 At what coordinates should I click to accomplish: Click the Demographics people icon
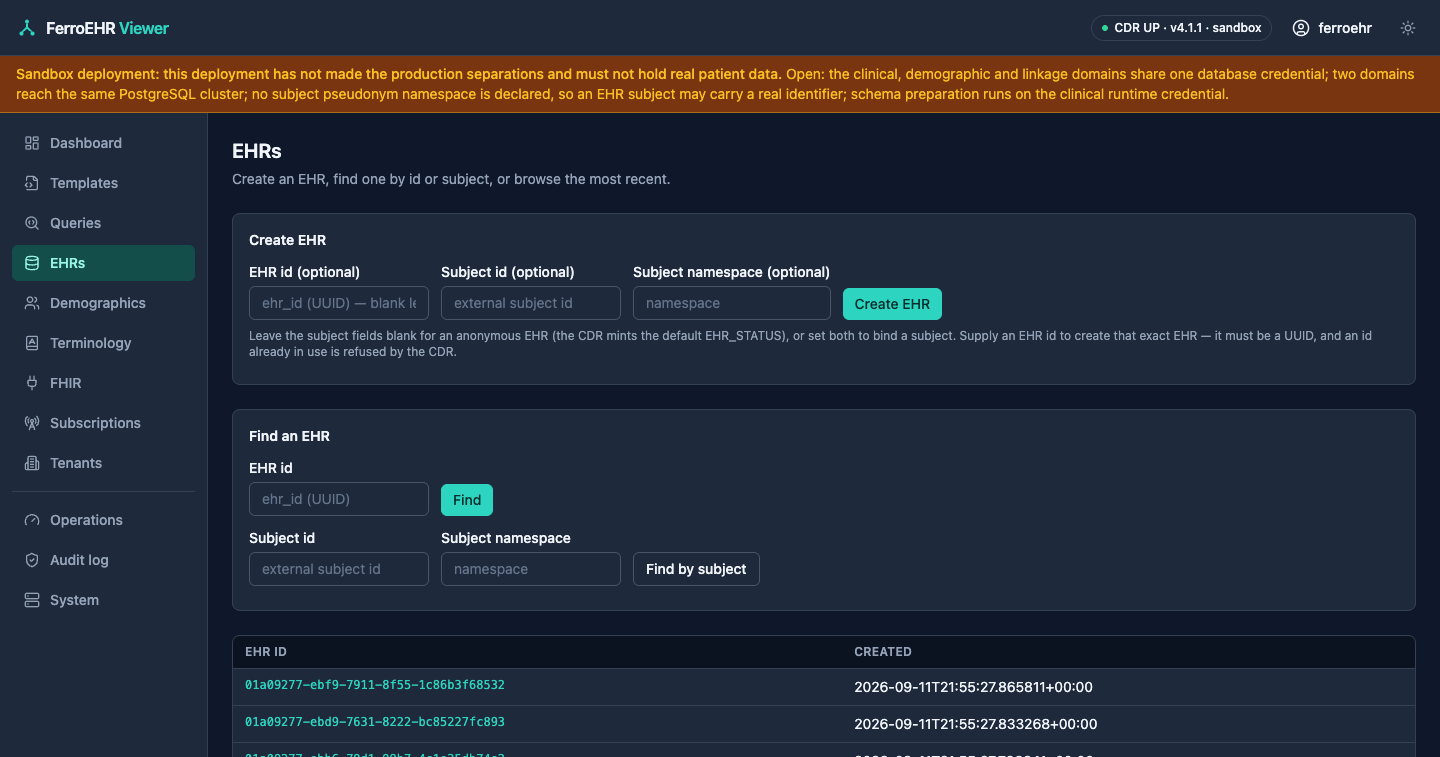pyautogui.click(x=32, y=303)
